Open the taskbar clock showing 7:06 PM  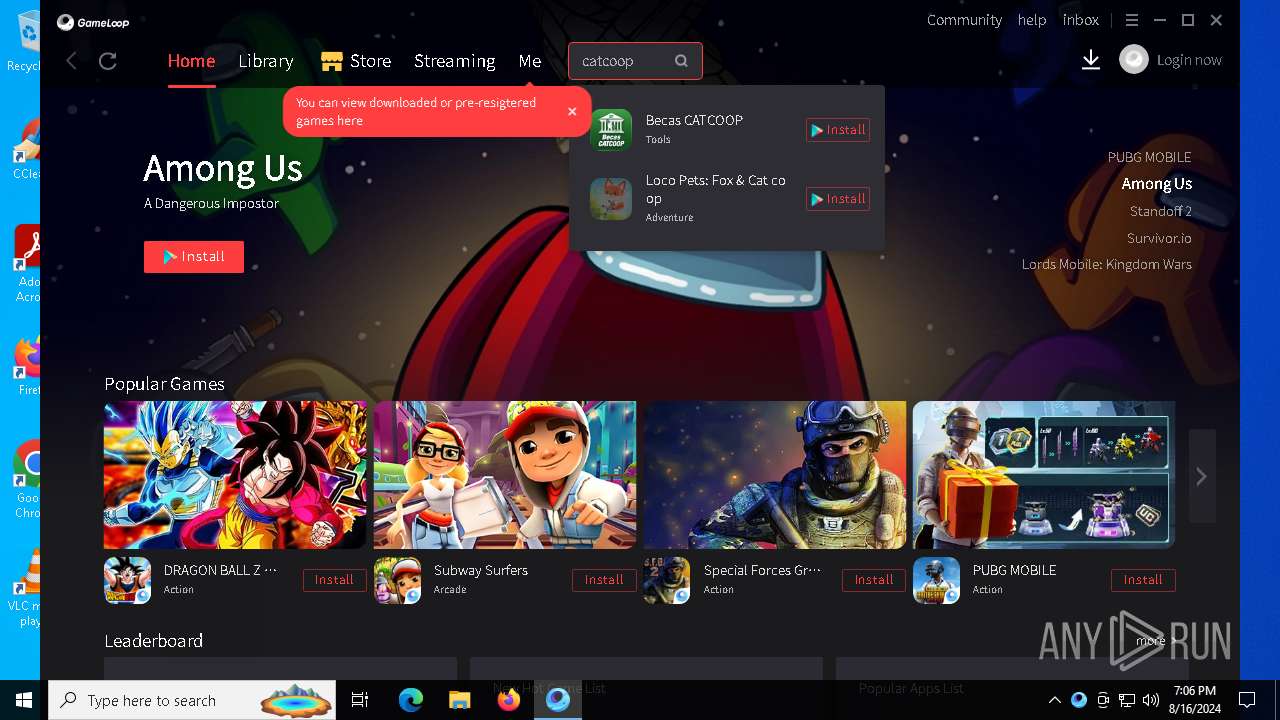click(1195, 700)
